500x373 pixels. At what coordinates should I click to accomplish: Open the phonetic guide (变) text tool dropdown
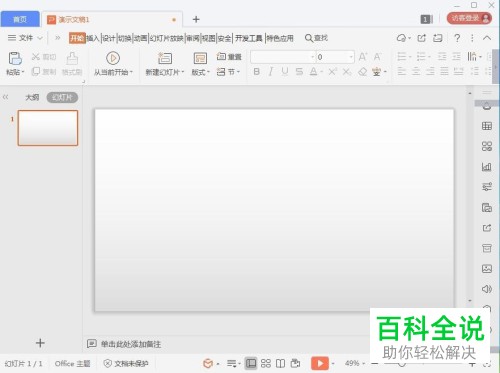(385, 71)
